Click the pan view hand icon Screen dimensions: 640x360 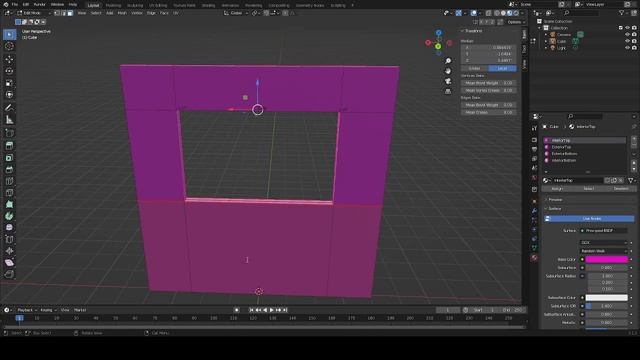pos(448,71)
